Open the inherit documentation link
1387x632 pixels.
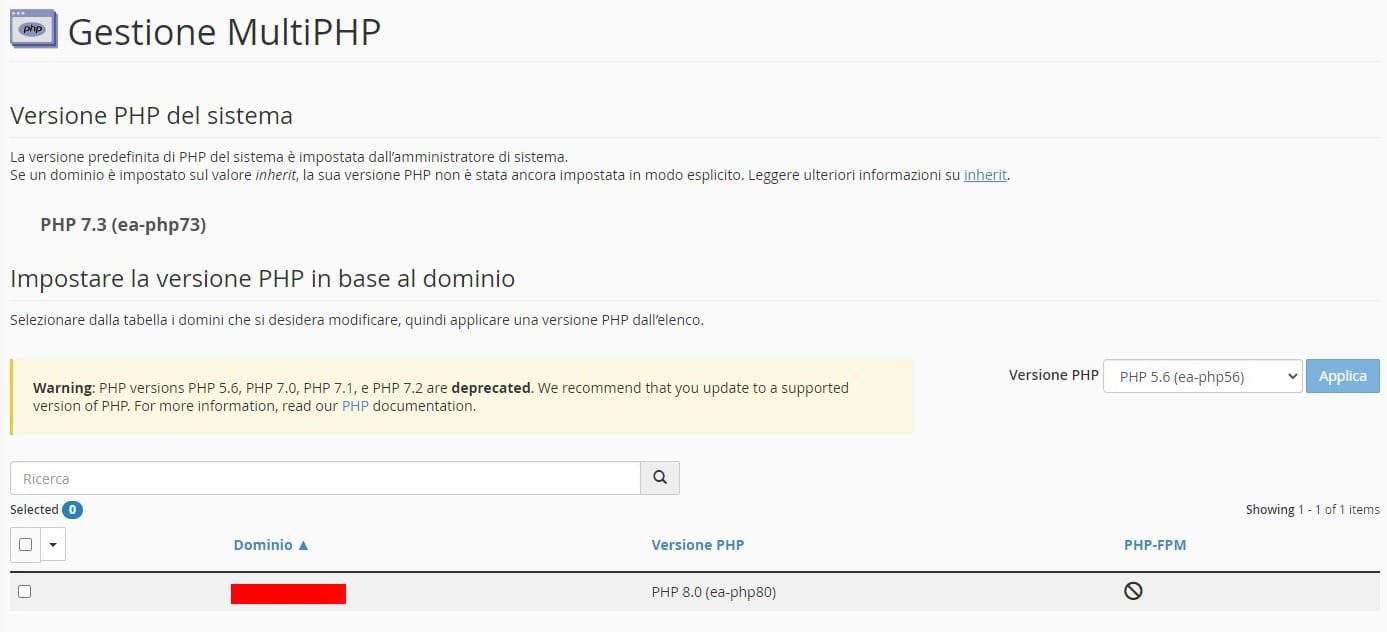[985, 175]
